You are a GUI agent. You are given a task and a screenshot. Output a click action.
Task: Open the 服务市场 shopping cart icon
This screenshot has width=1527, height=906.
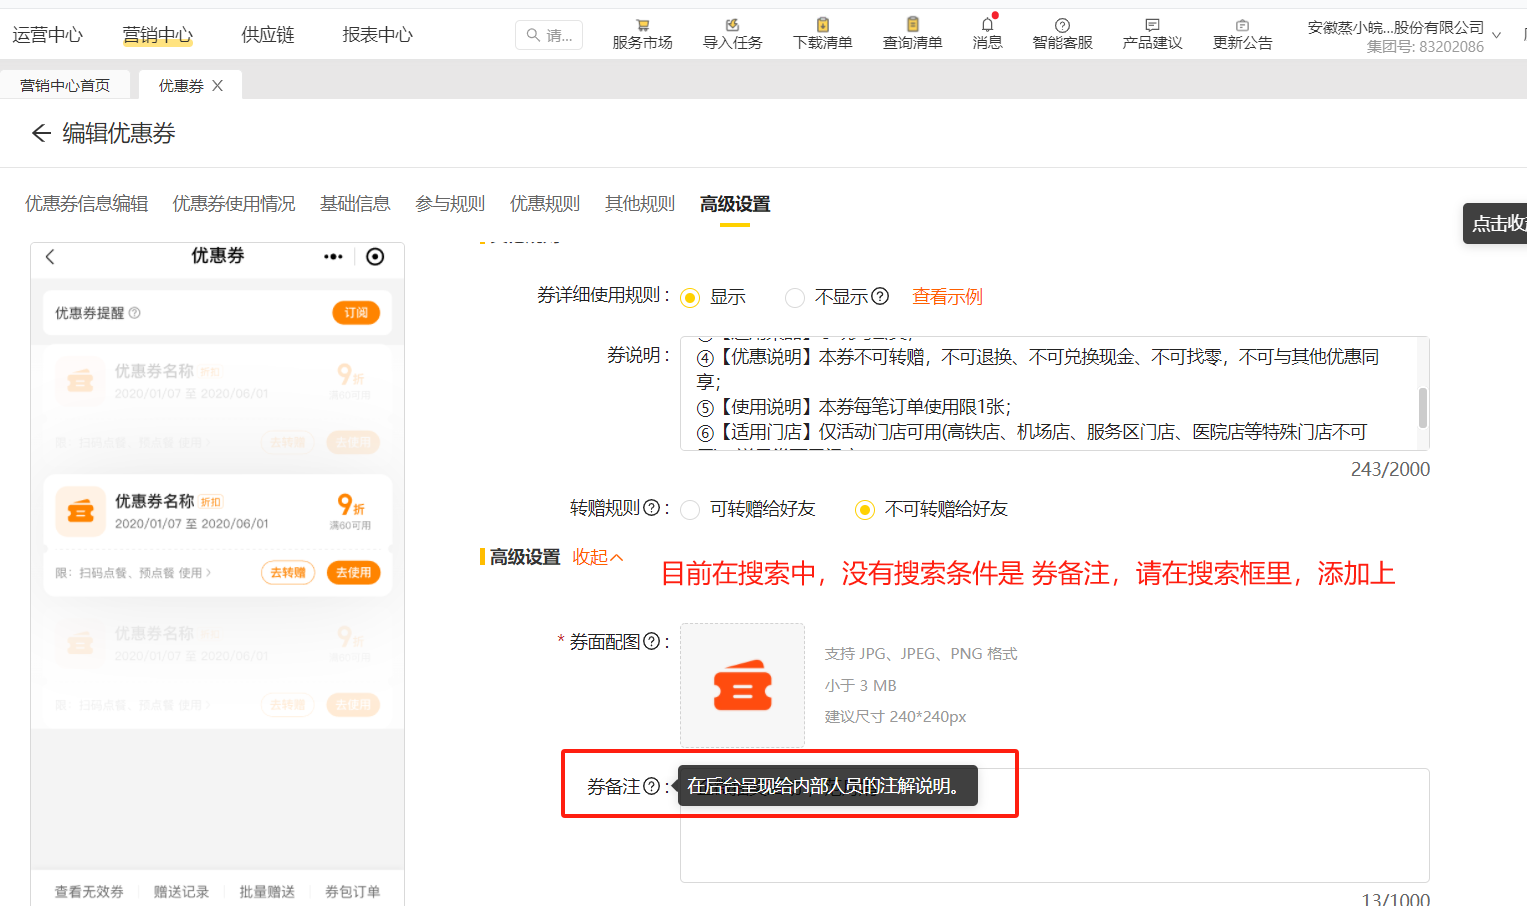pyautogui.click(x=642, y=25)
